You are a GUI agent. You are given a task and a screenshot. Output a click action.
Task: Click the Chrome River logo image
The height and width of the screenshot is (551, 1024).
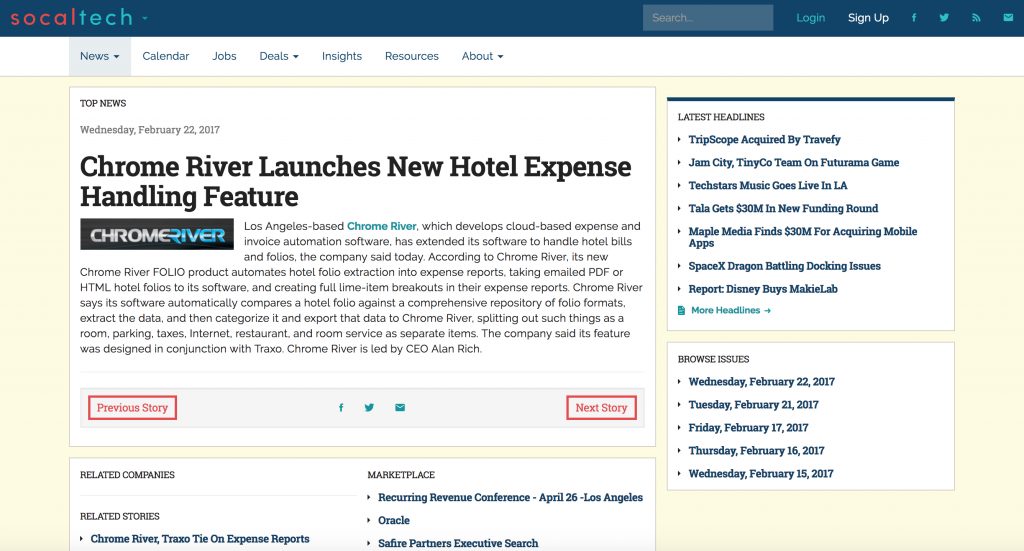157,235
